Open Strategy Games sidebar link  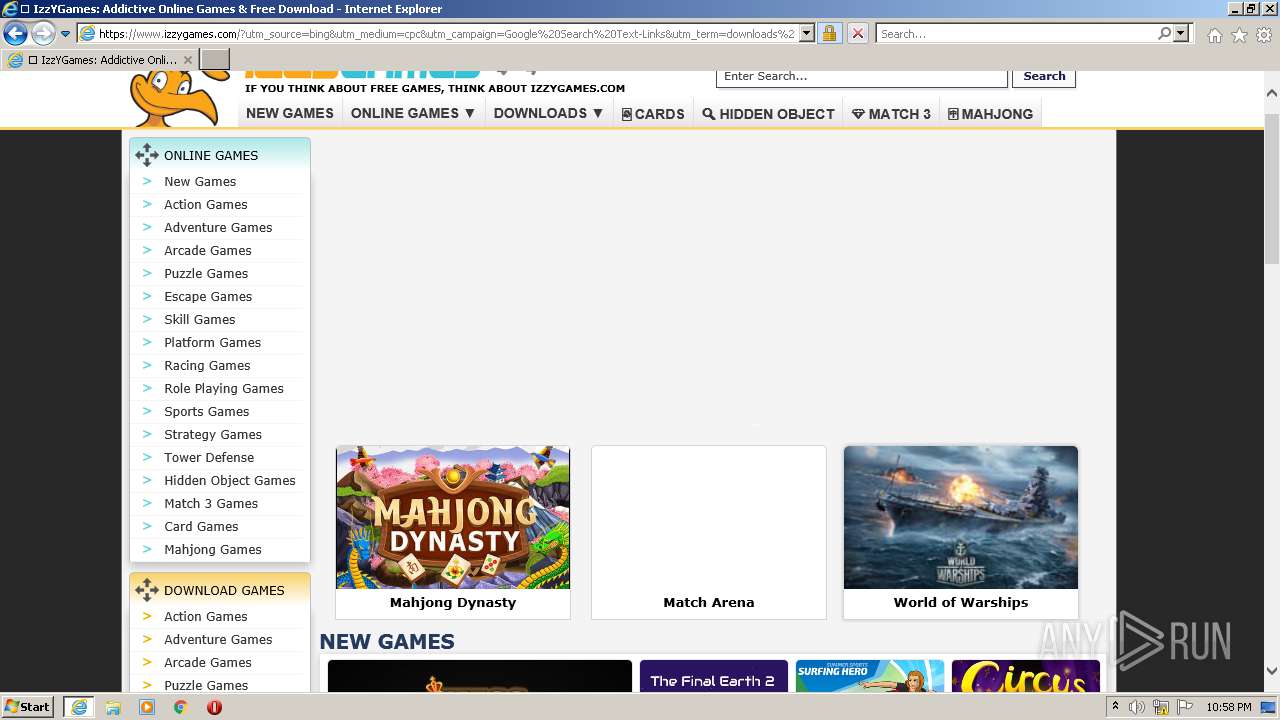213,434
